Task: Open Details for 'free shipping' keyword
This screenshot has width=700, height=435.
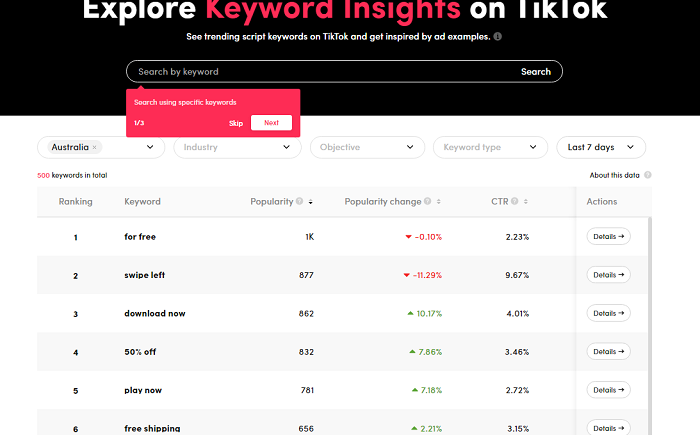Action: click(x=608, y=428)
